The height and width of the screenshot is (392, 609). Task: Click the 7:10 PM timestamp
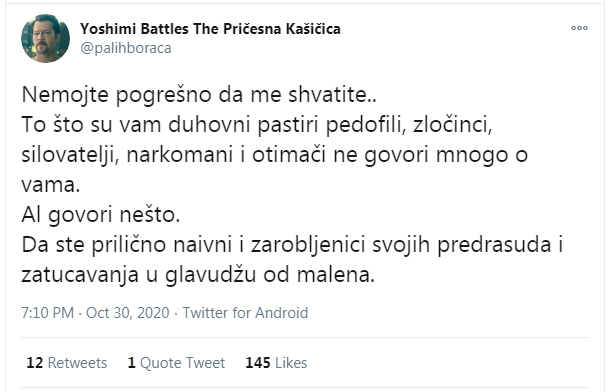(47, 313)
